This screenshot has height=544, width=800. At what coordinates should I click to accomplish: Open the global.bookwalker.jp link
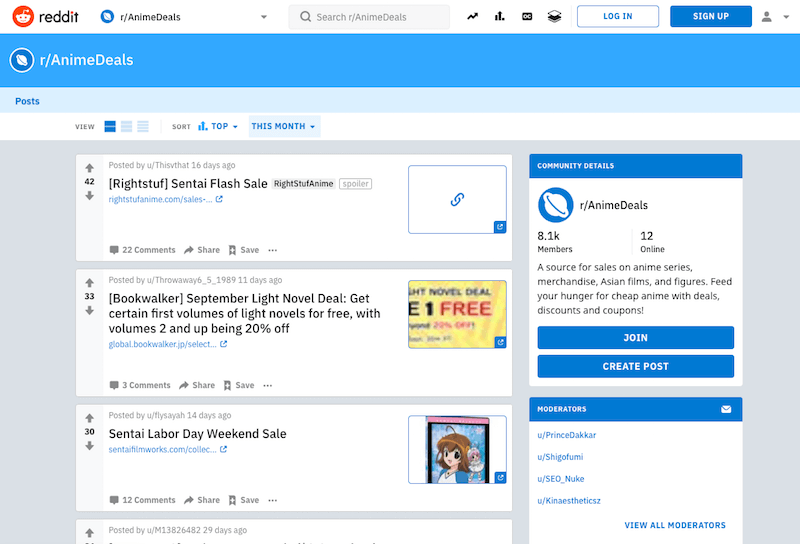pos(167,344)
